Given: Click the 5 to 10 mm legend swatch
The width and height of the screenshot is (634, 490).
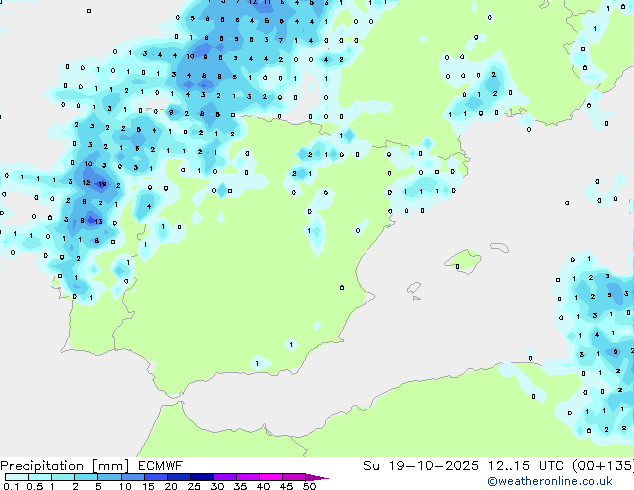Looking at the screenshot, I should [x=109, y=477].
